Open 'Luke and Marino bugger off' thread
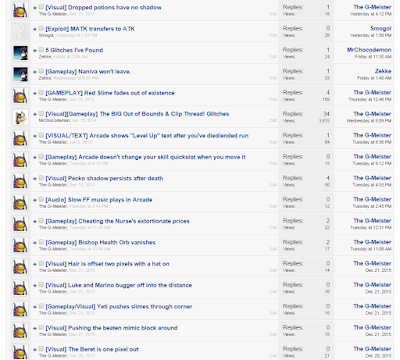400x360 pixels. [118, 285]
